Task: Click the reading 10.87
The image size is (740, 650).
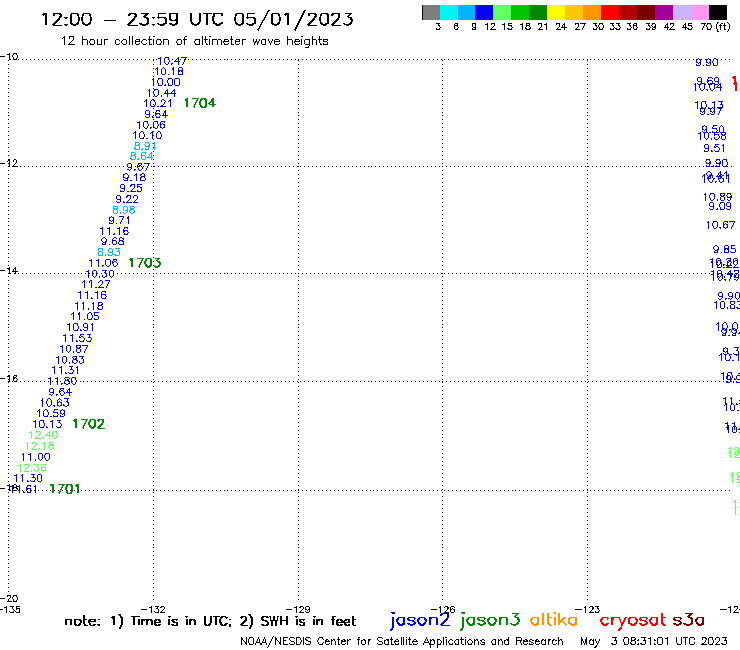Action: click(x=74, y=349)
